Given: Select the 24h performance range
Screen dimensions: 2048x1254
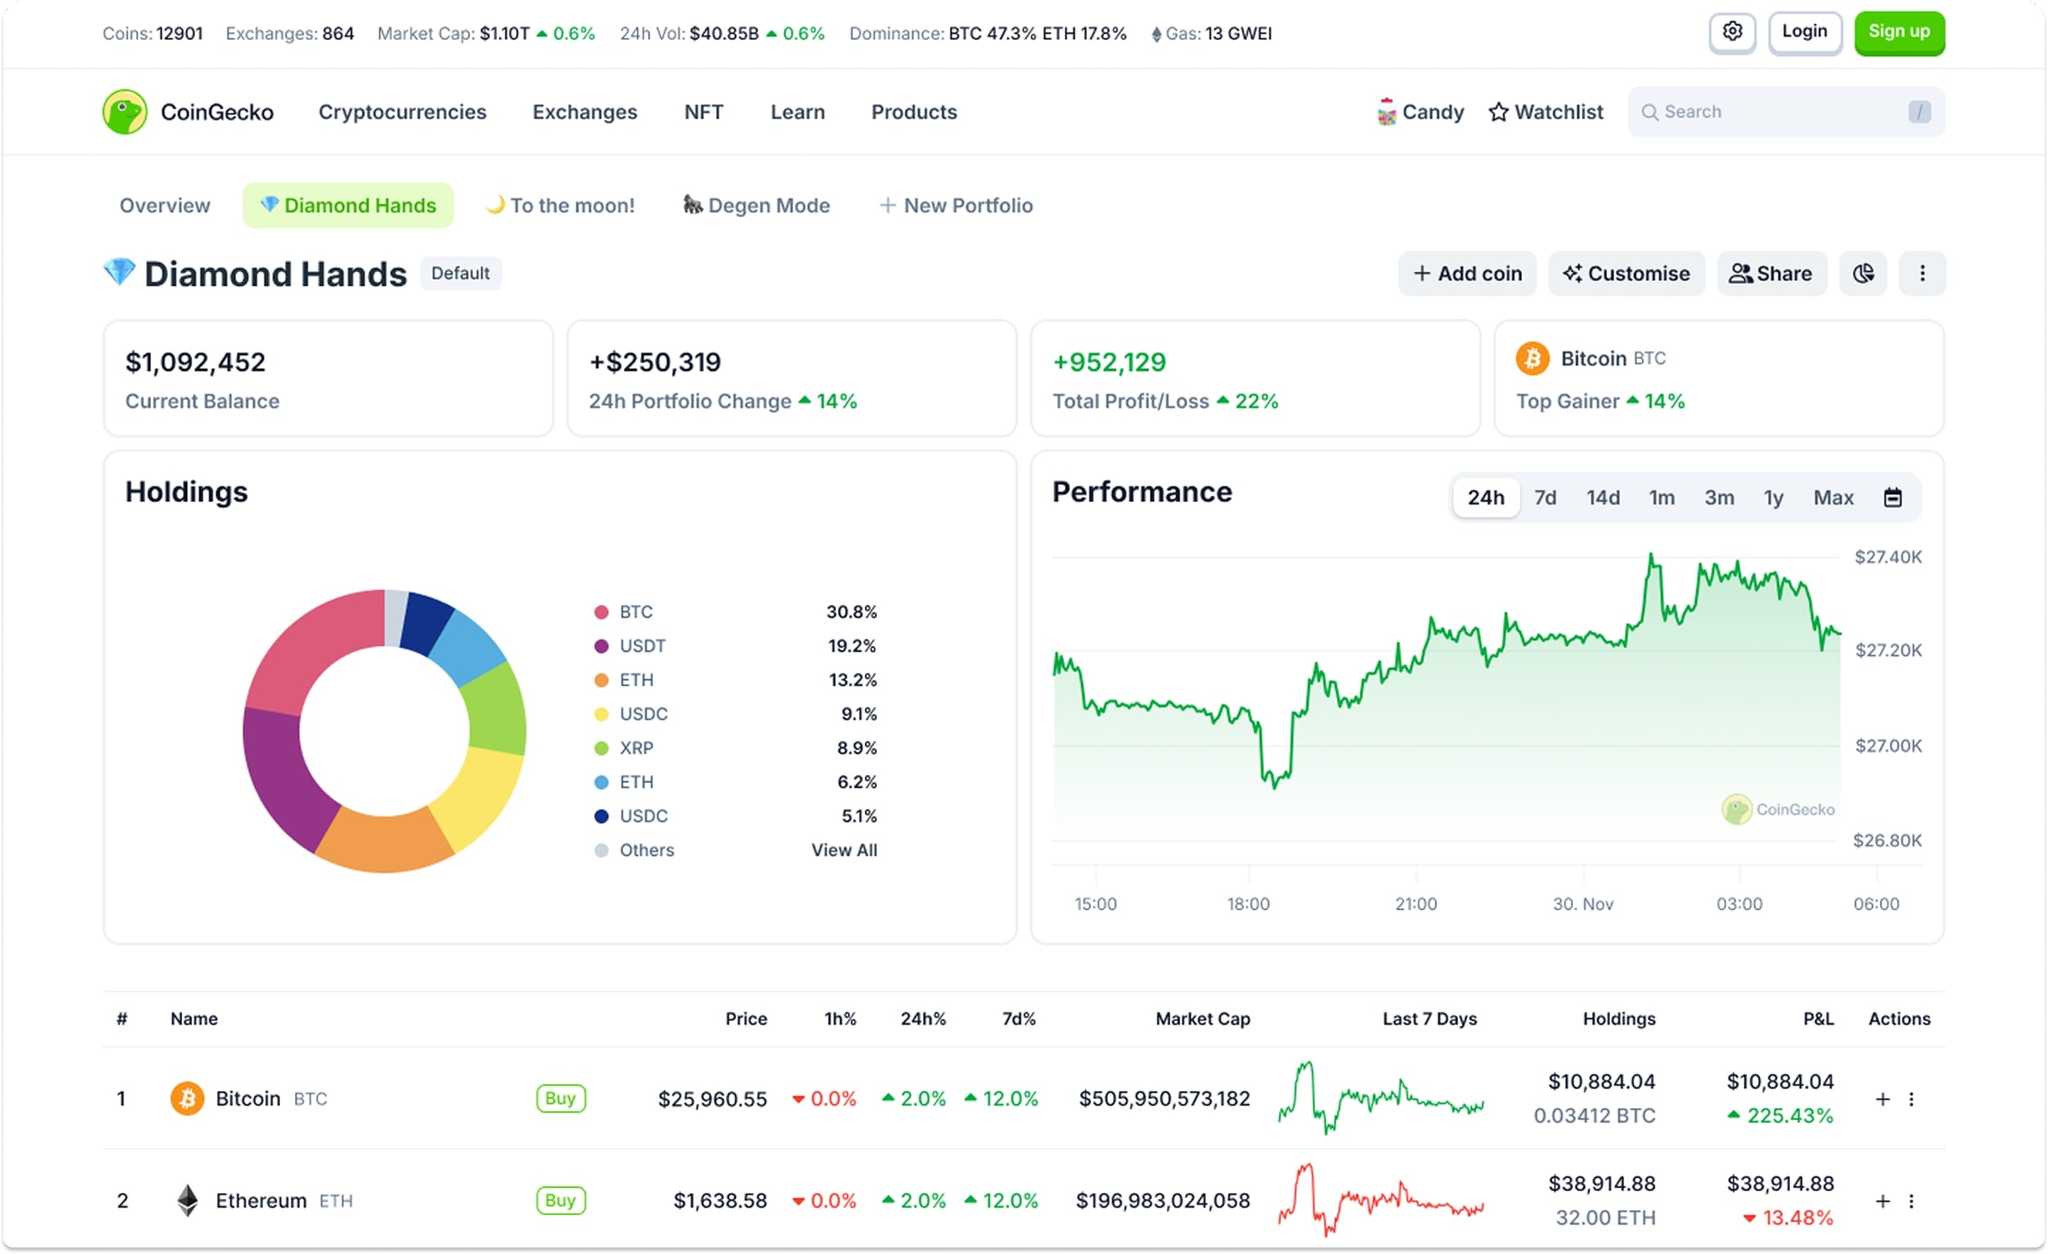Looking at the screenshot, I should click(x=1486, y=497).
